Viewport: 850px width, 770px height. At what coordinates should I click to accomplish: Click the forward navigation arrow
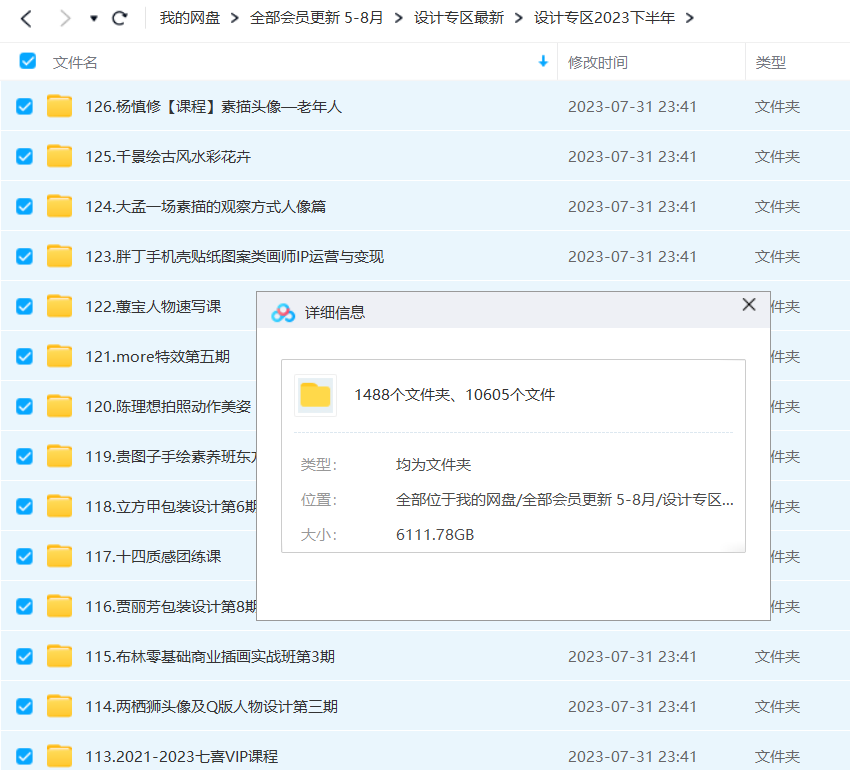pos(65,18)
